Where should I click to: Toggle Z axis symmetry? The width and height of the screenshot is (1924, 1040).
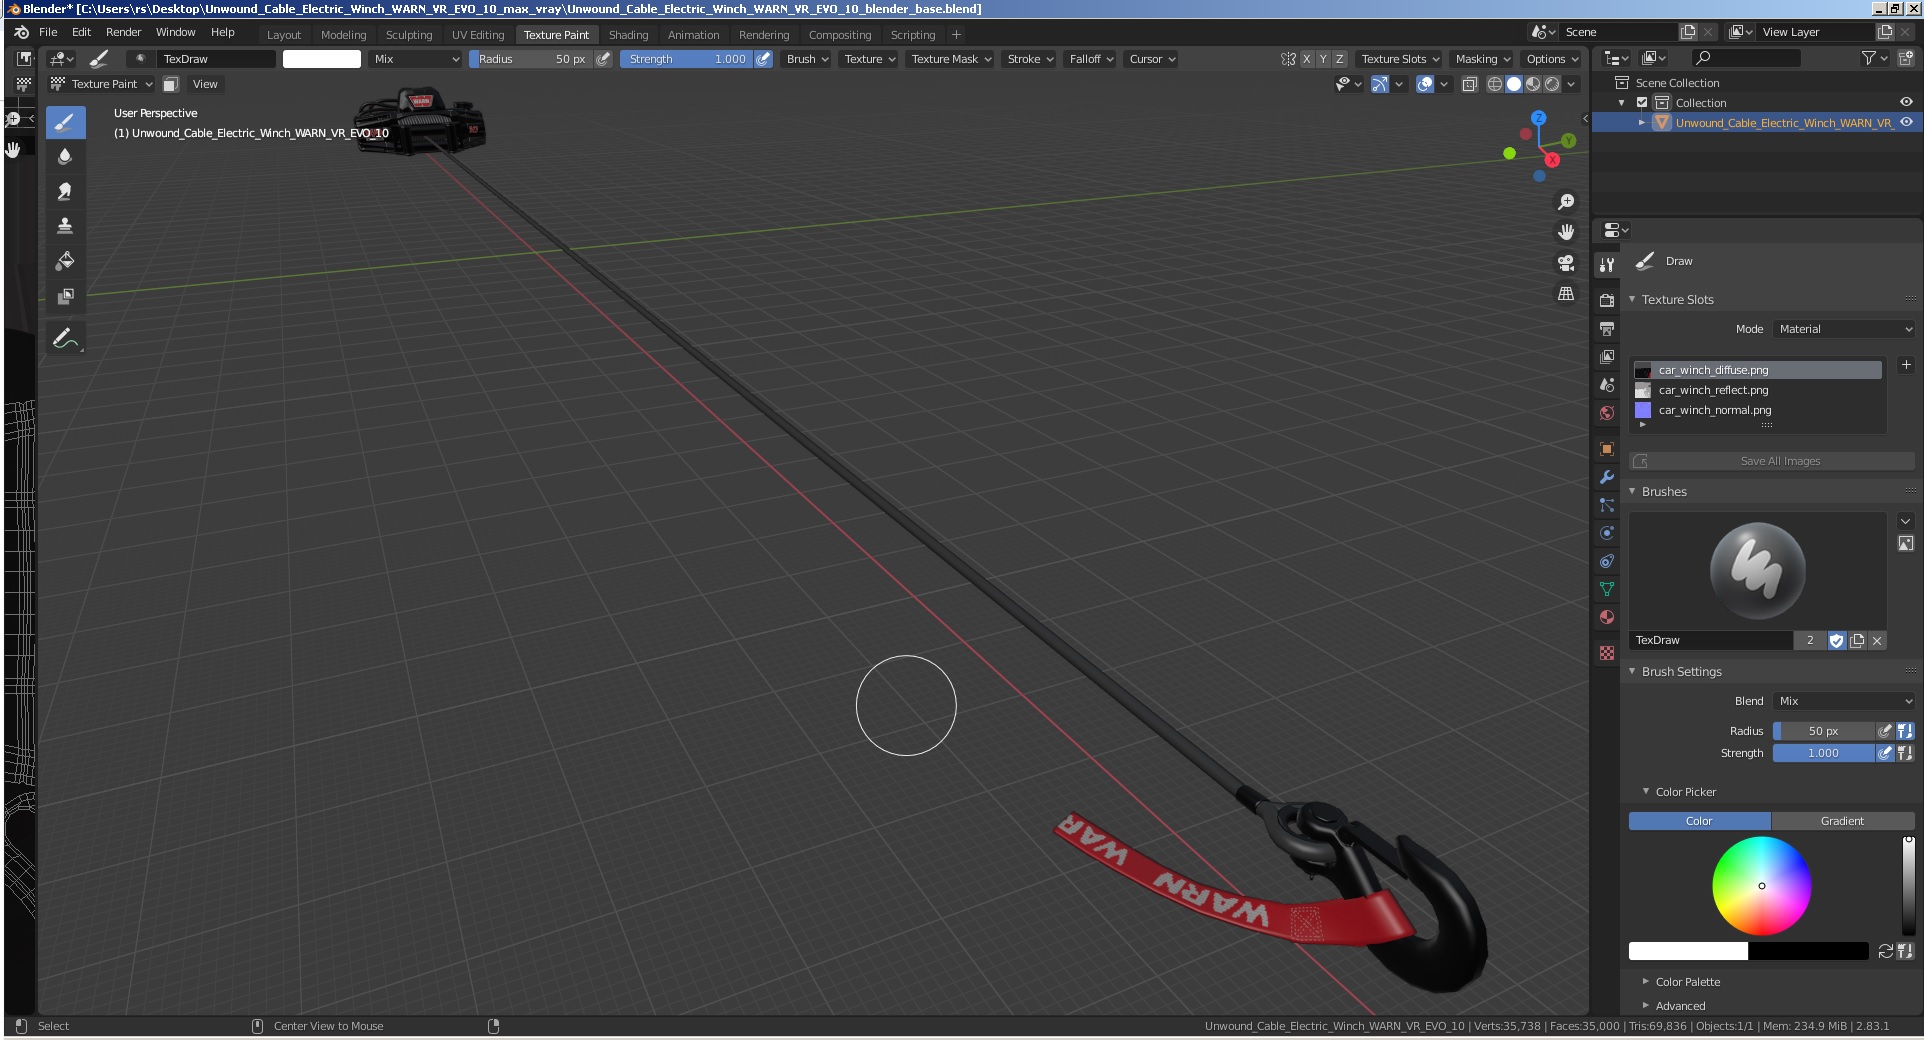1340,59
